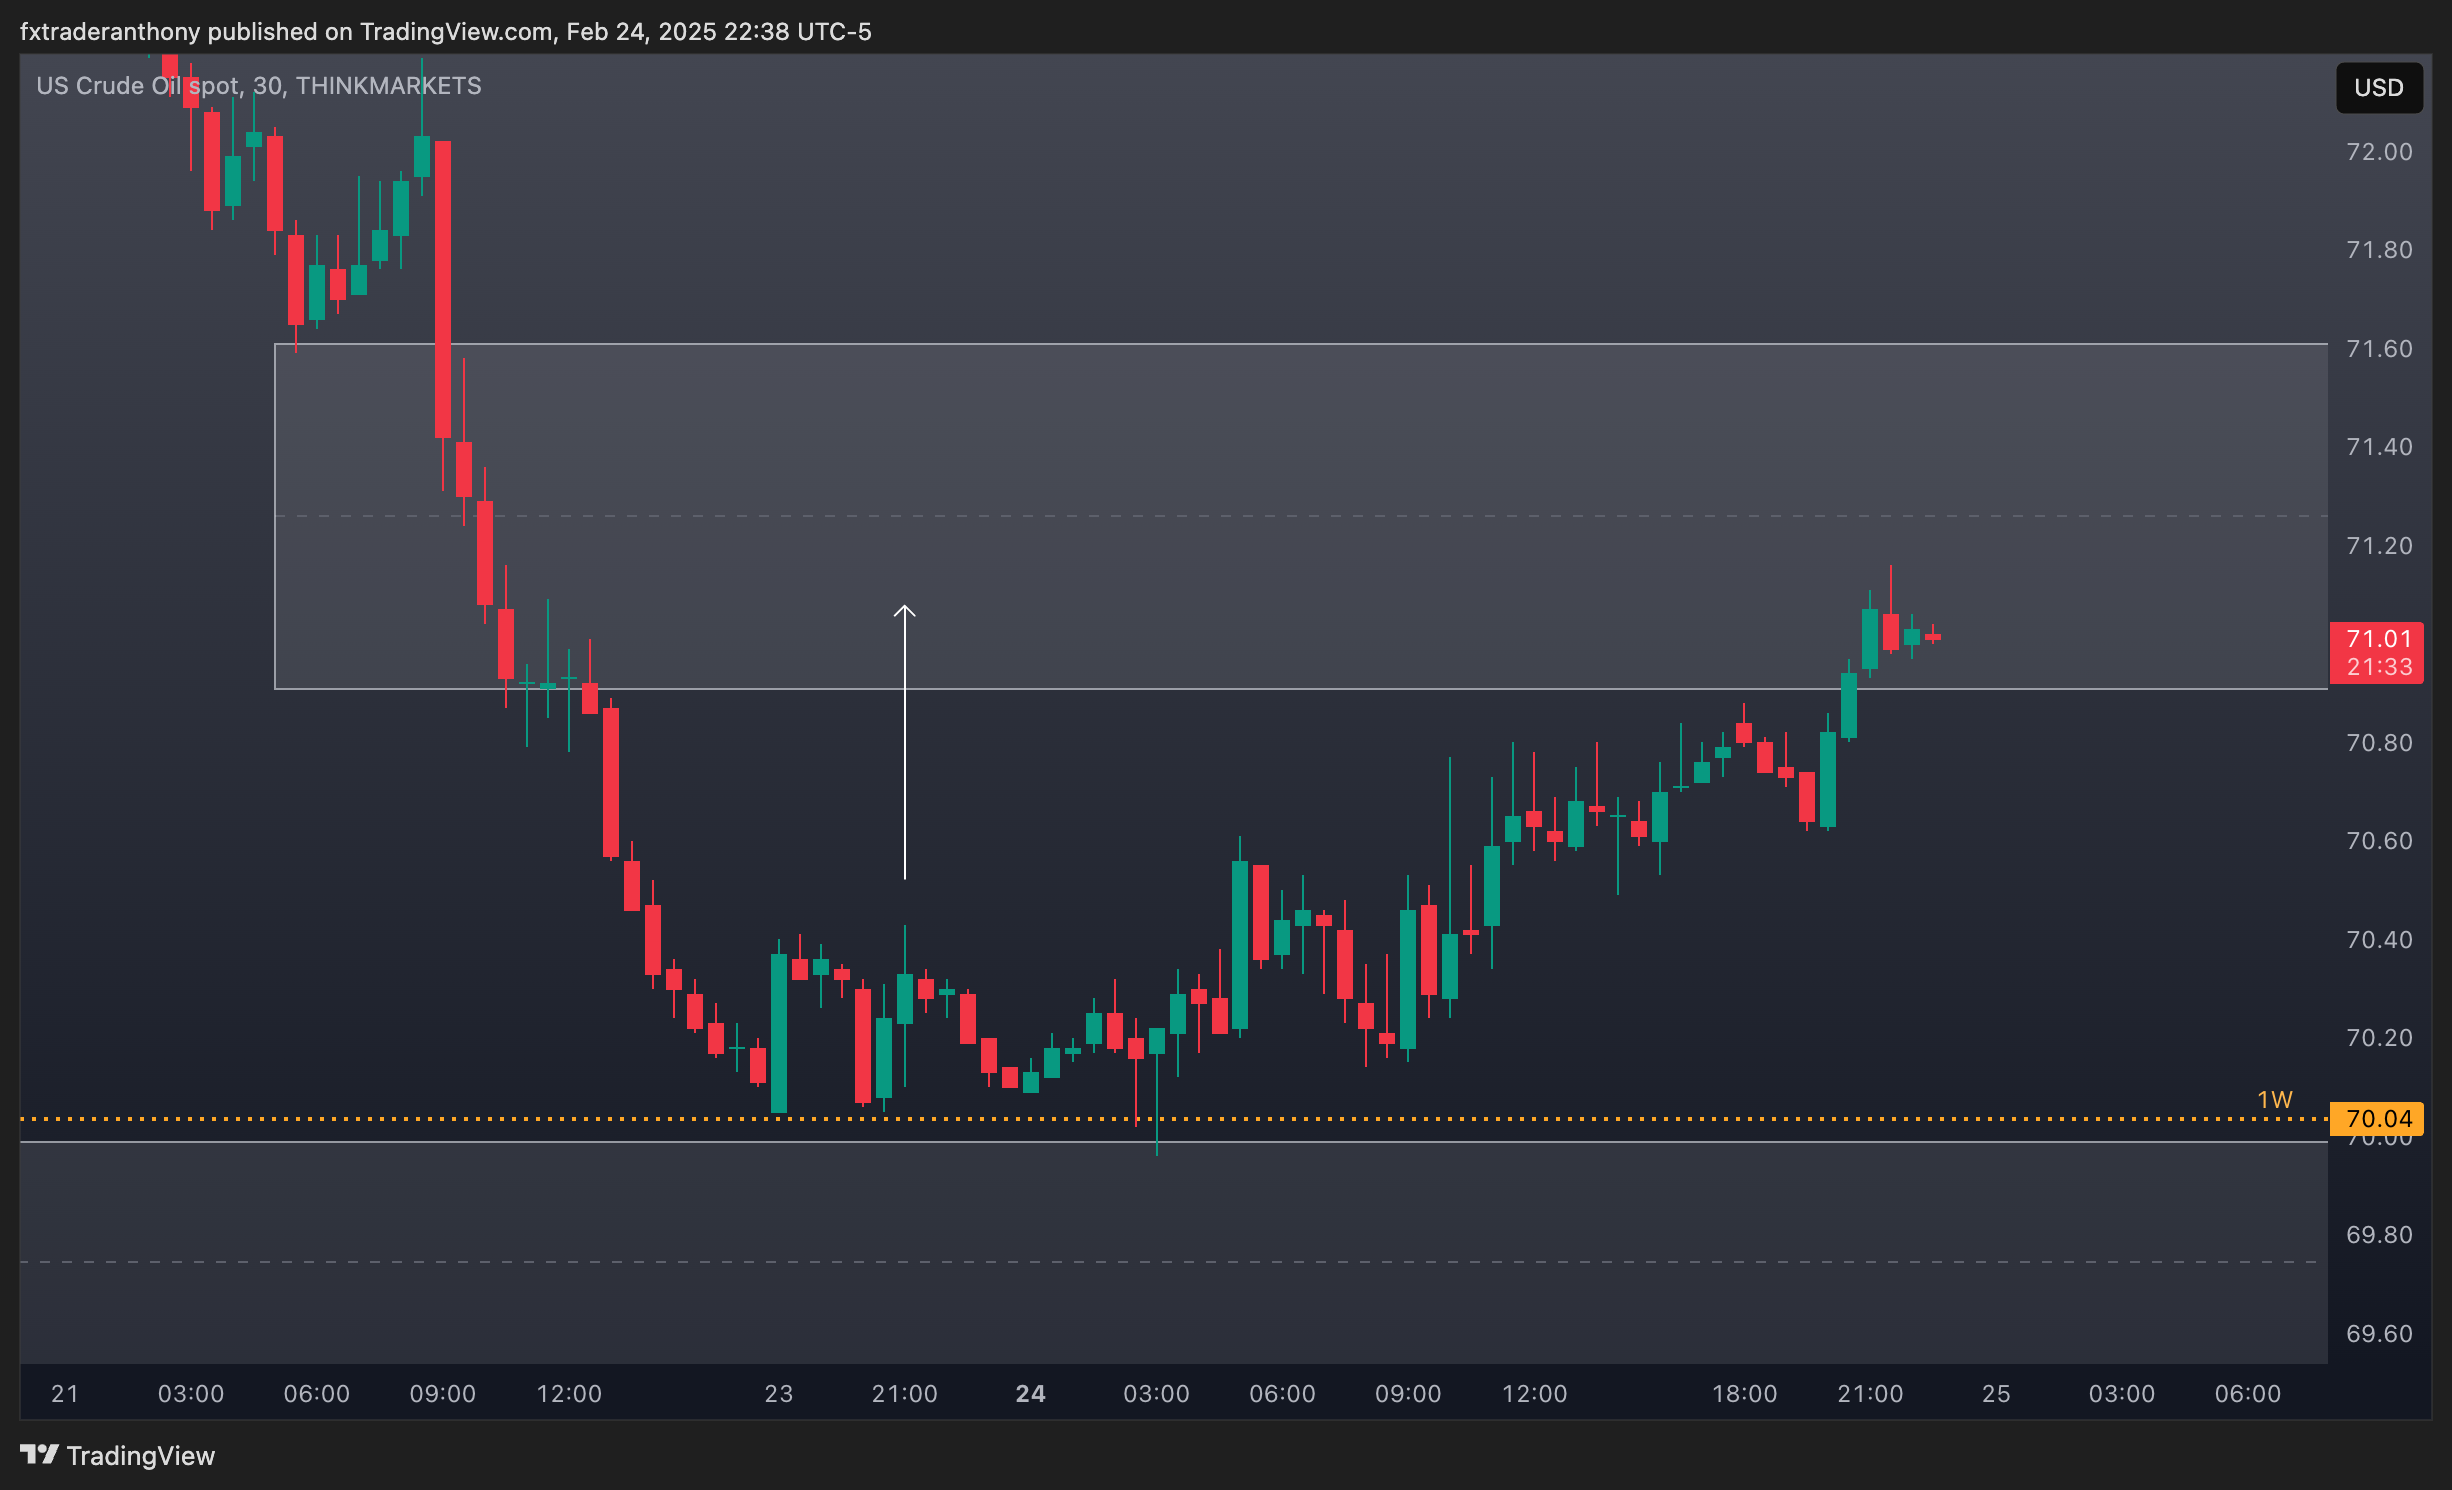Click the 69.80 price axis label
The width and height of the screenshot is (2452, 1490).
pyautogui.click(x=2379, y=1235)
